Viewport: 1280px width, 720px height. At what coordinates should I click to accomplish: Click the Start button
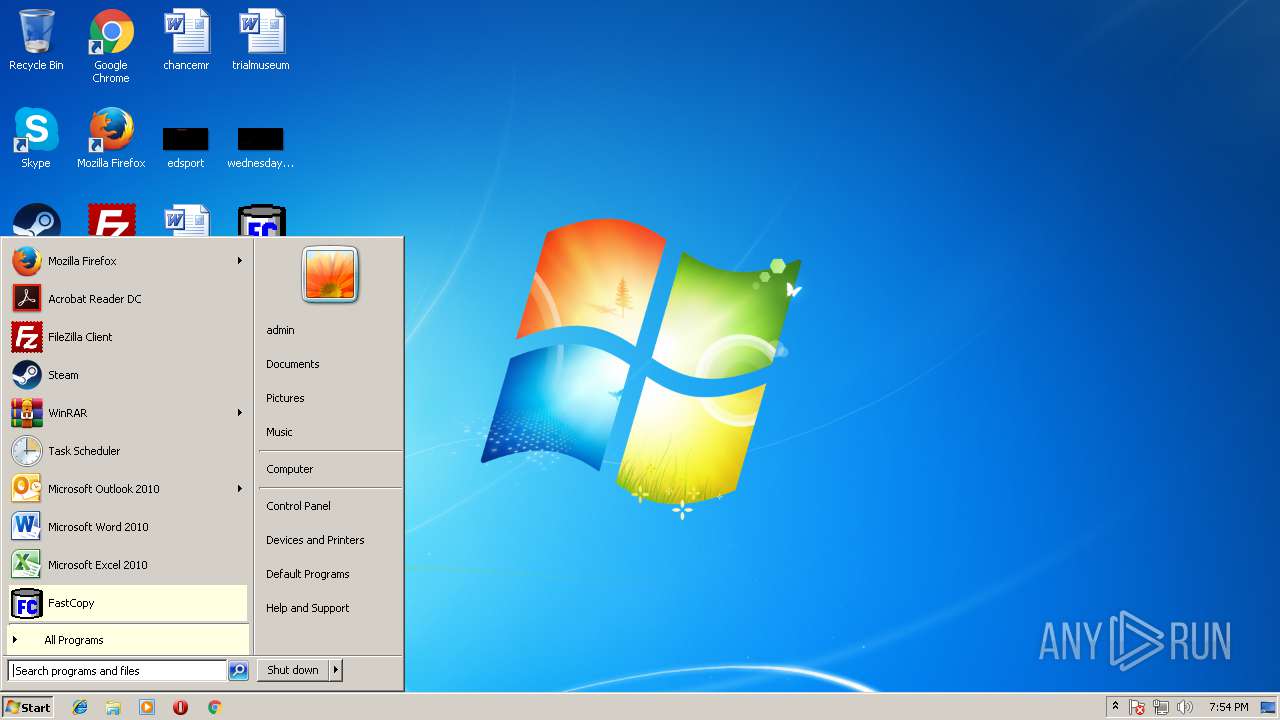(28, 707)
